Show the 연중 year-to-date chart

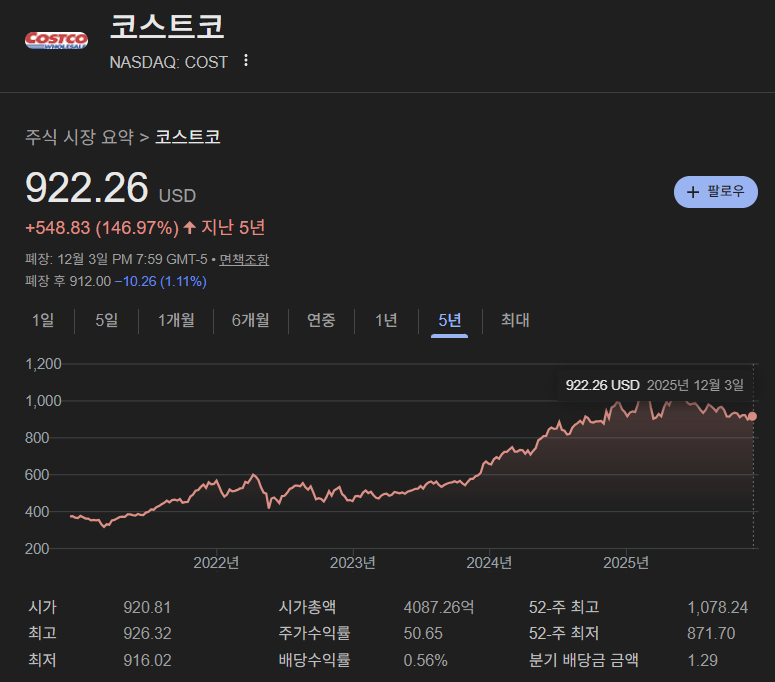321,320
